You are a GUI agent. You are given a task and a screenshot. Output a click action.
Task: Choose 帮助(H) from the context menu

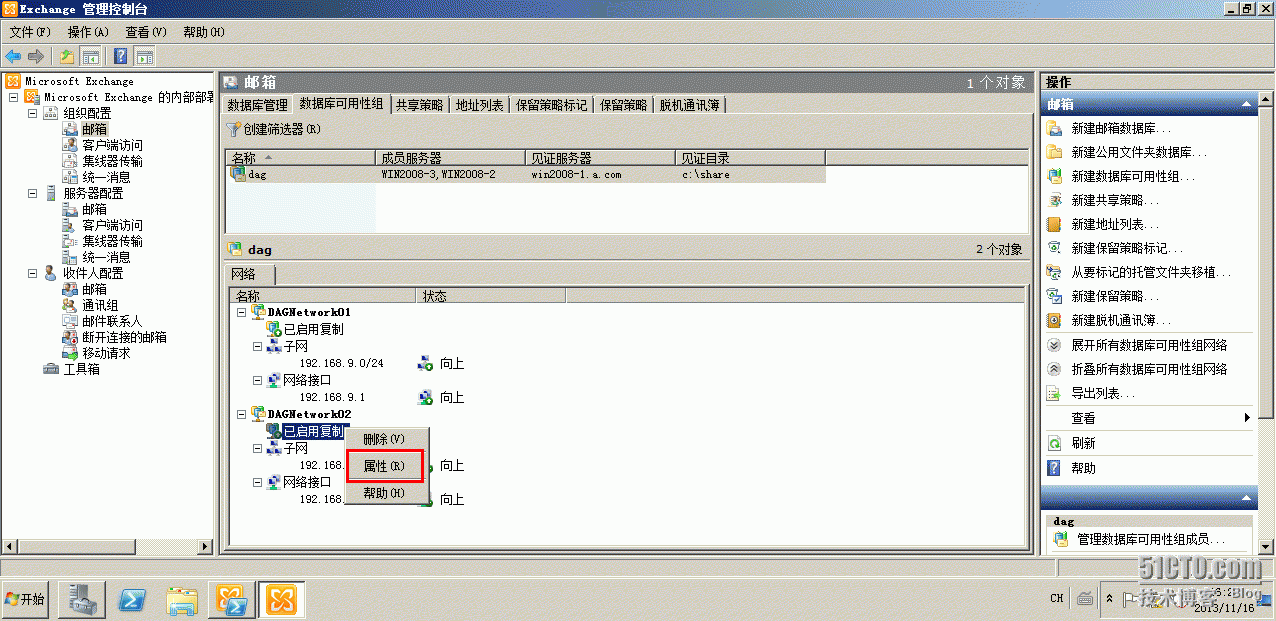coord(385,493)
